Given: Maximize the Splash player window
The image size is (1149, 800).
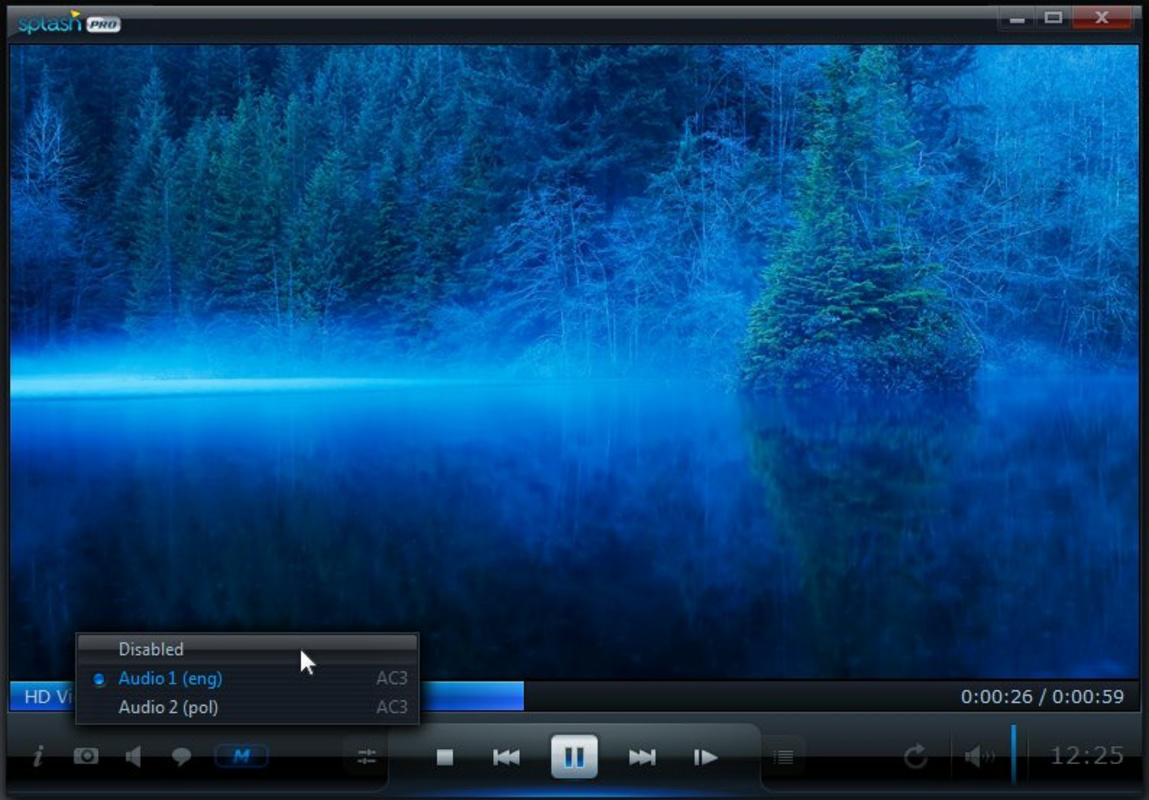Looking at the screenshot, I should [x=1053, y=18].
